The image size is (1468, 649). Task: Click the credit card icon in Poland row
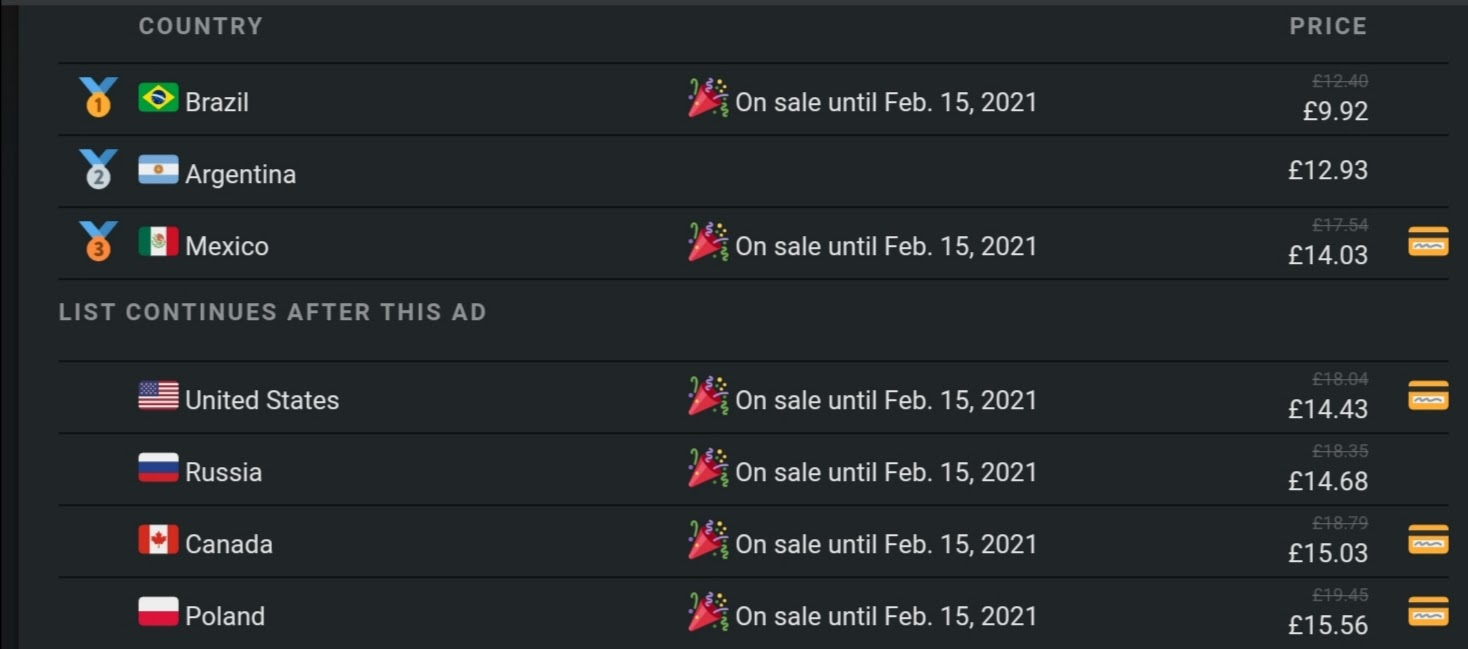click(x=1428, y=612)
